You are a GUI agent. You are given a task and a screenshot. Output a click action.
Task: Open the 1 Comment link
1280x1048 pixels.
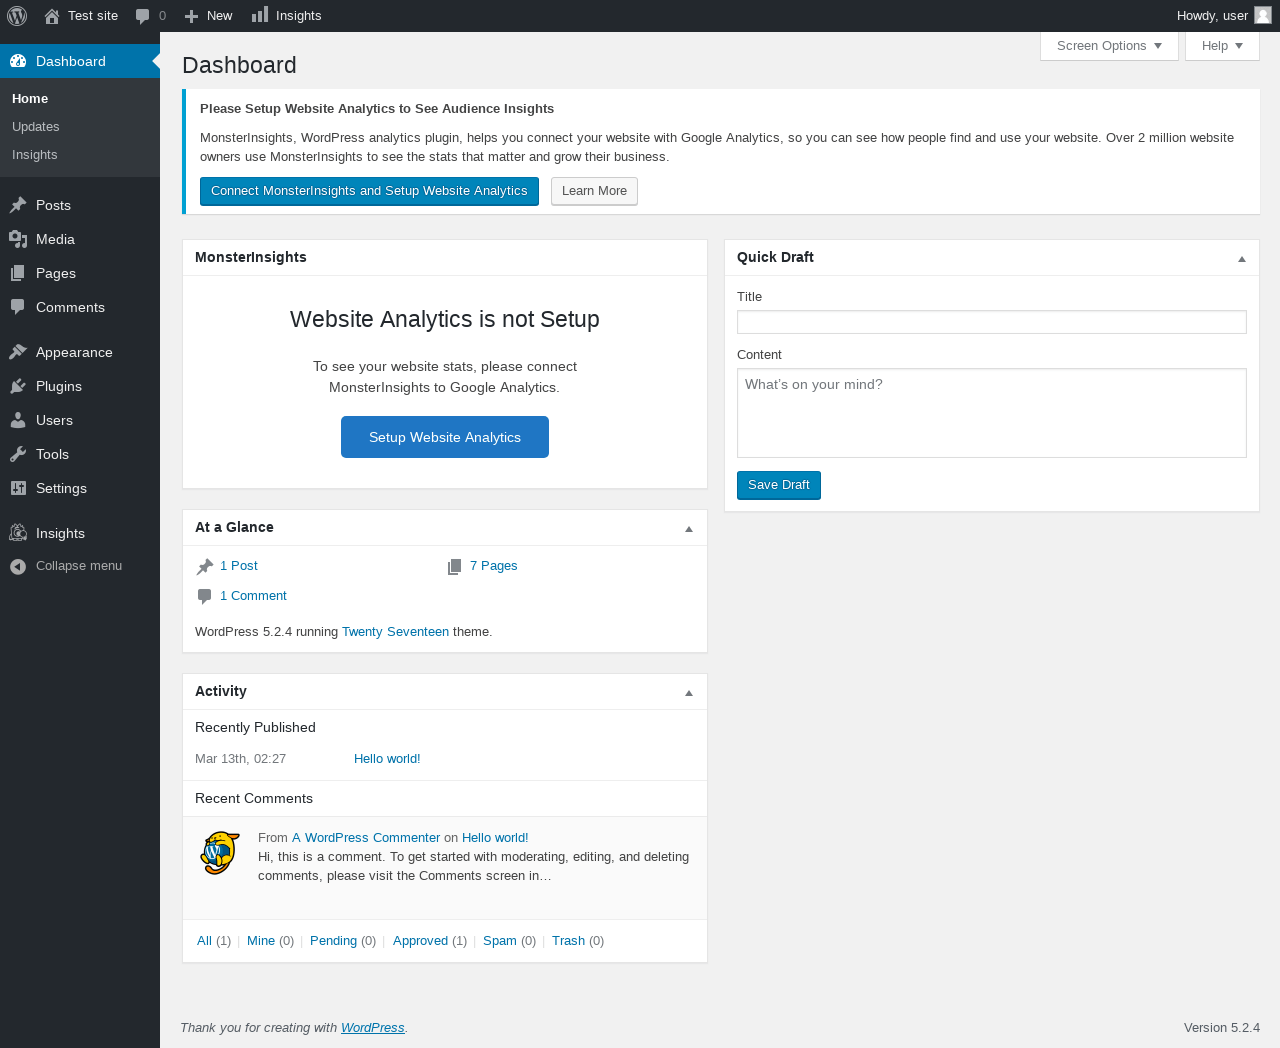253,596
